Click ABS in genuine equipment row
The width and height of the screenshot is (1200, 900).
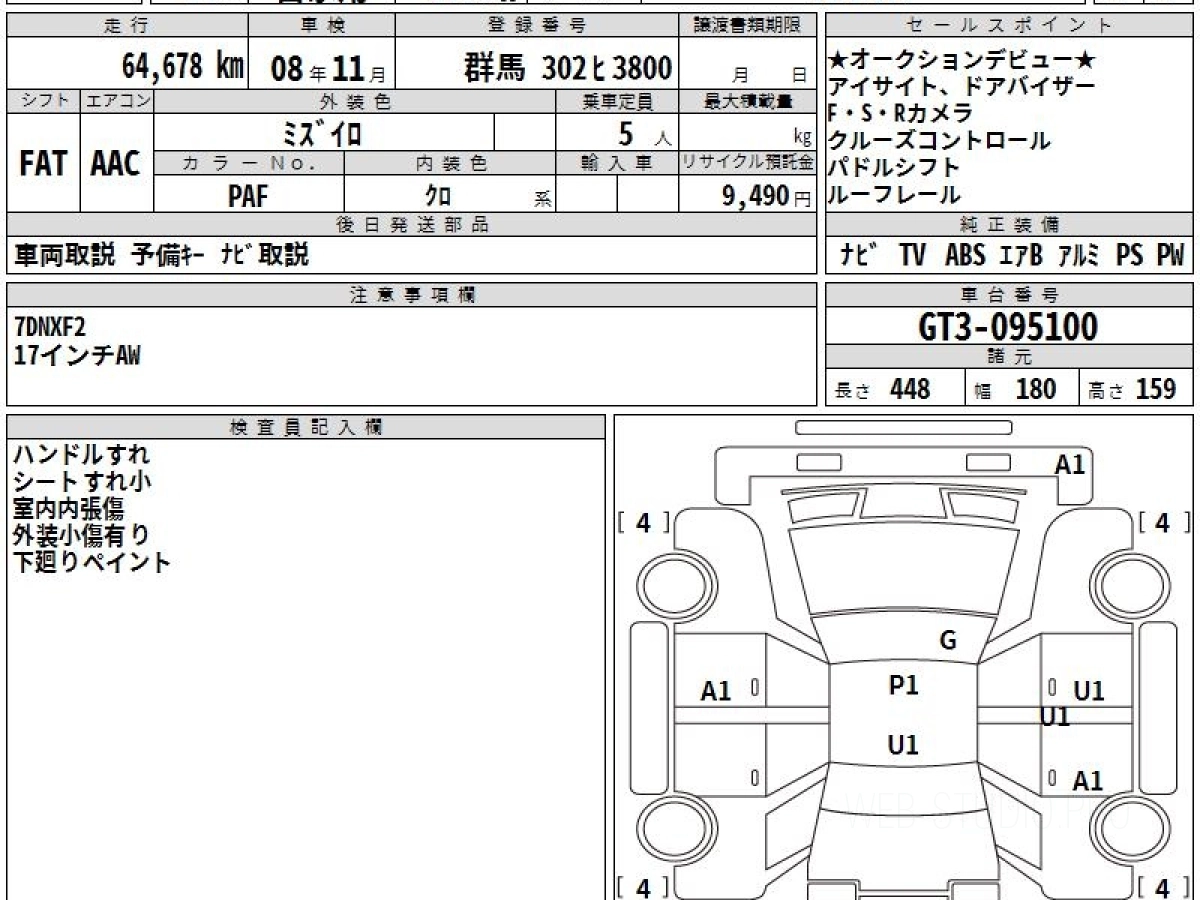click(x=965, y=255)
